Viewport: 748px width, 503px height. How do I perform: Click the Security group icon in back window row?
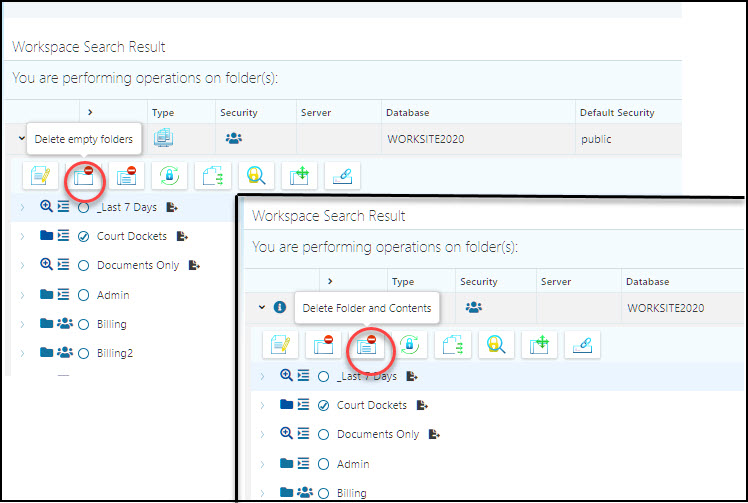tap(234, 138)
